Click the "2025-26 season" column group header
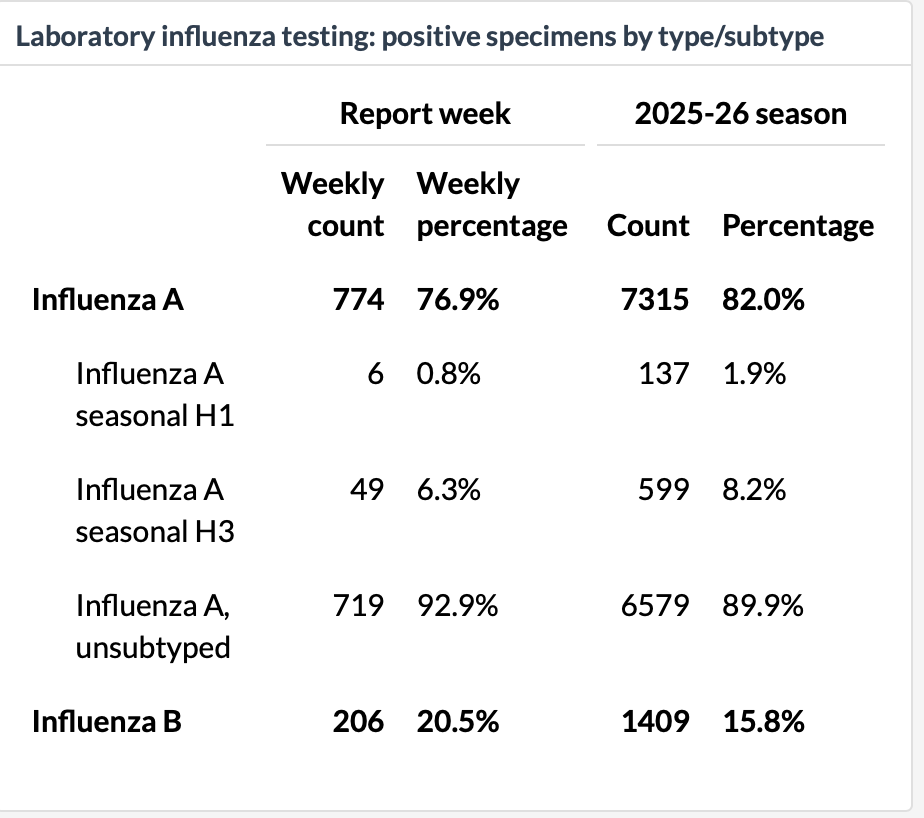 pyautogui.click(x=740, y=113)
